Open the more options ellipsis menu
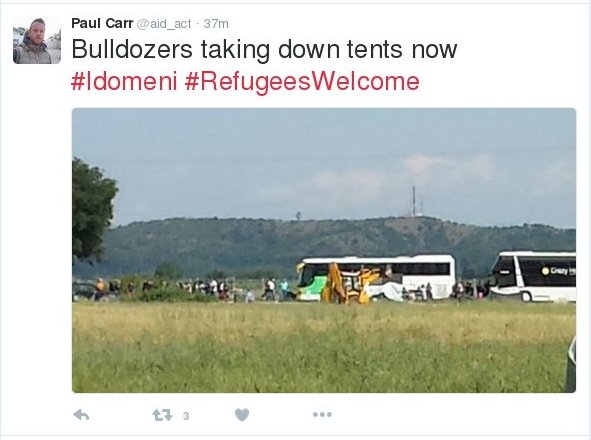This screenshot has height=440, width=591. point(322,415)
